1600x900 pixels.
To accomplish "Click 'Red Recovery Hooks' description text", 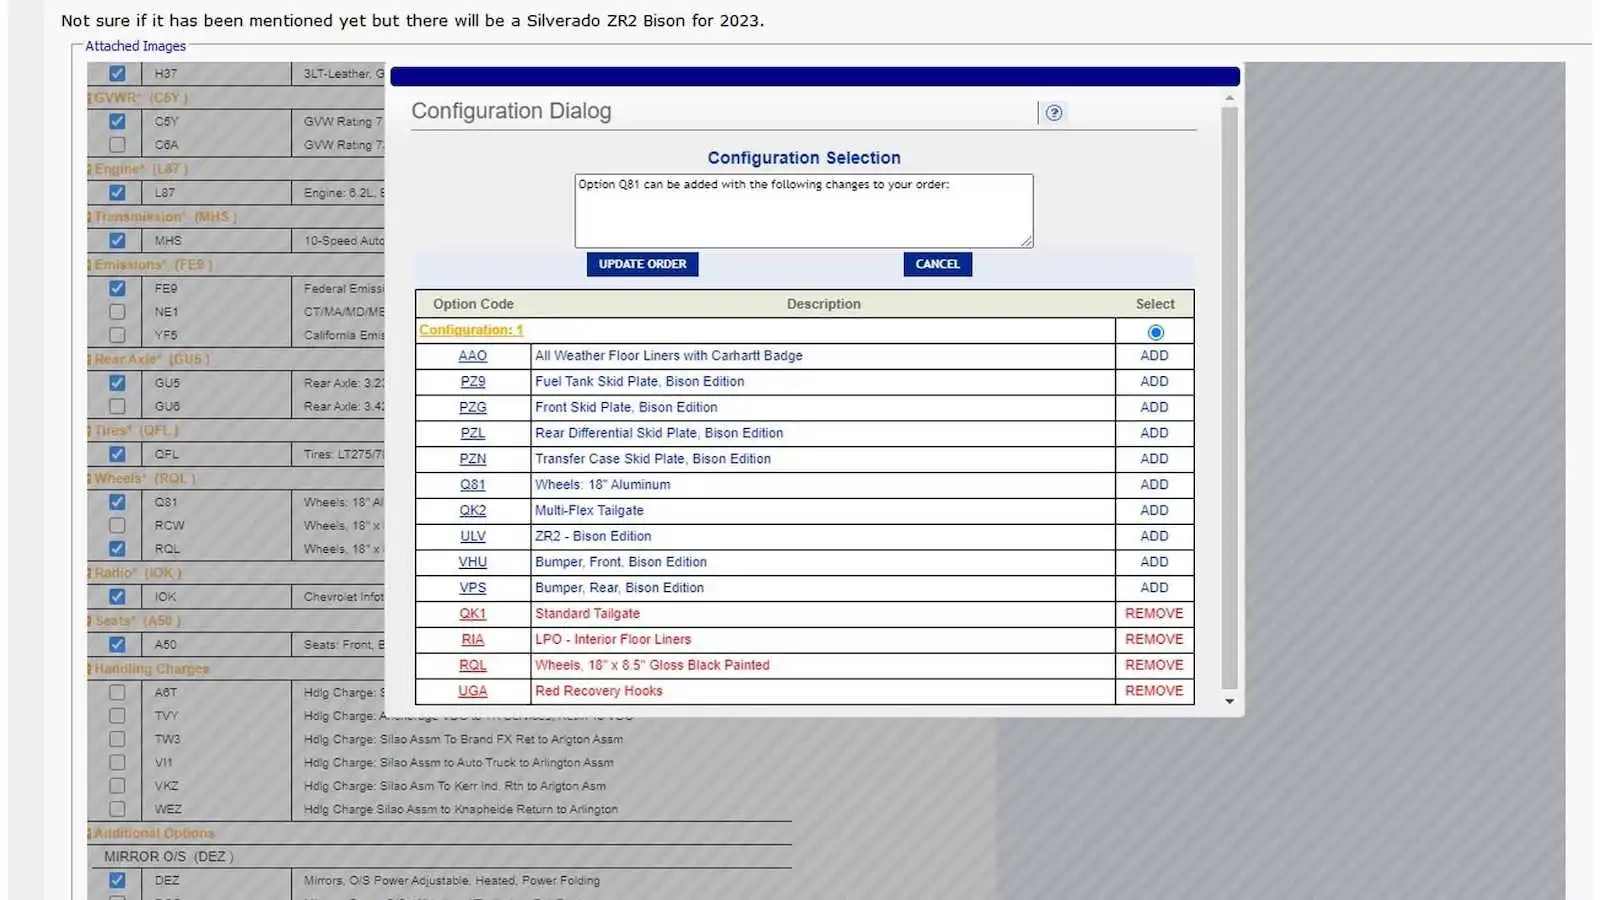I will pos(598,691).
